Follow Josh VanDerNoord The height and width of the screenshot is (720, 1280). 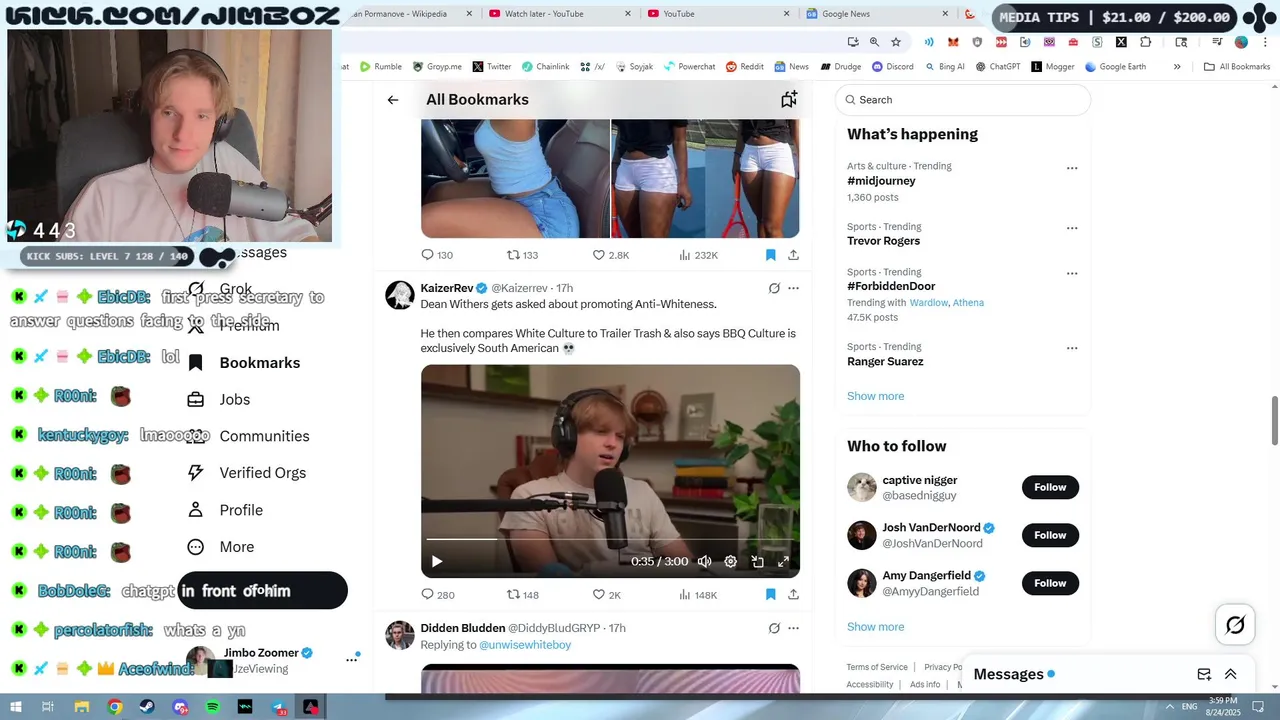1050,535
